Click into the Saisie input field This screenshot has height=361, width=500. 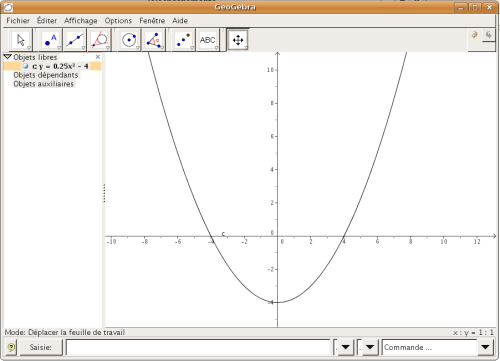click(x=198, y=347)
